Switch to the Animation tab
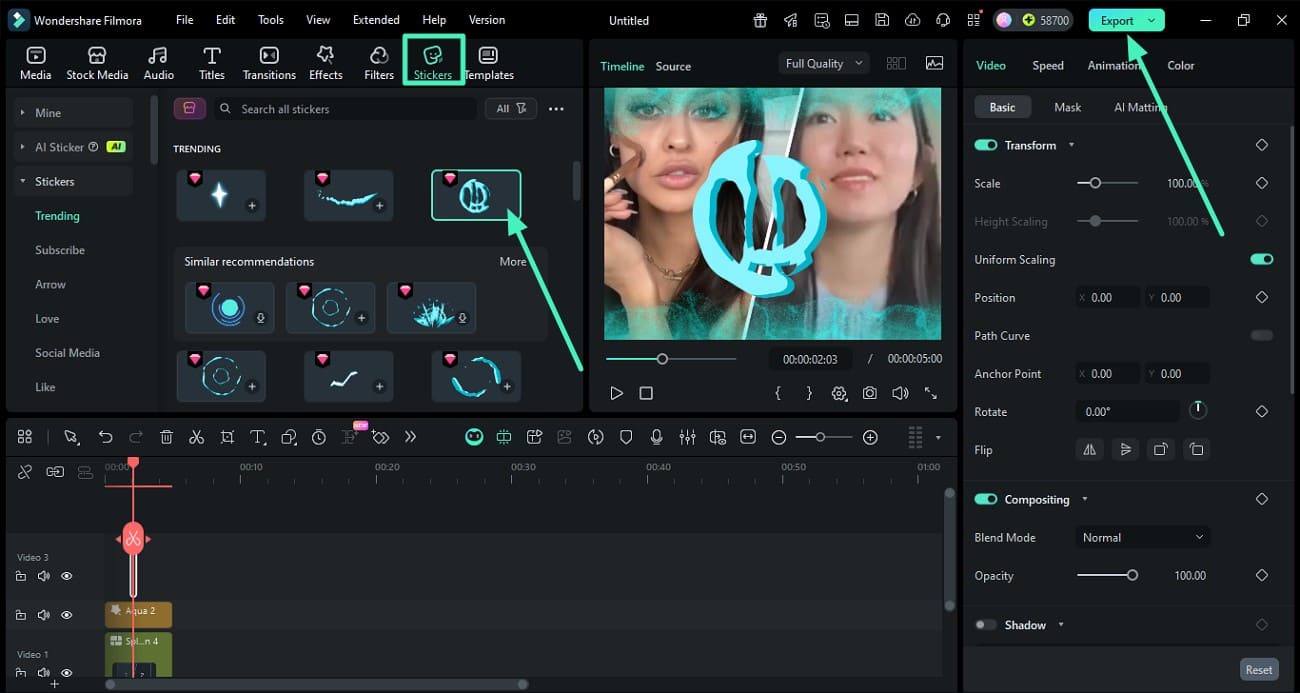The image size is (1300, 693). pyautogui.click(x=1113, y=65)
